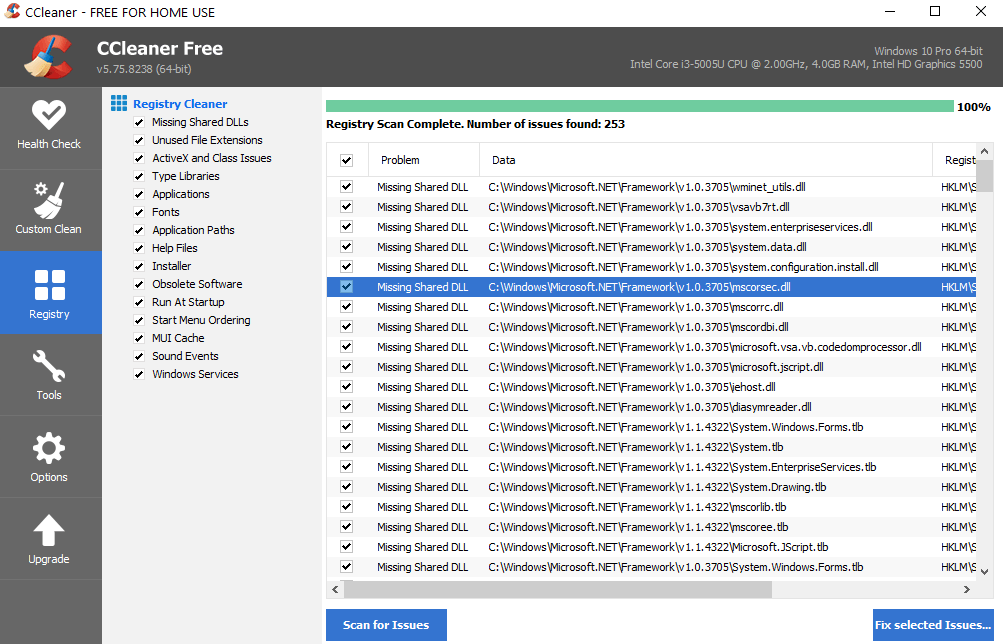Click the Scan for Issues button
1003x644 pixels.
click(x=386, y=625)
